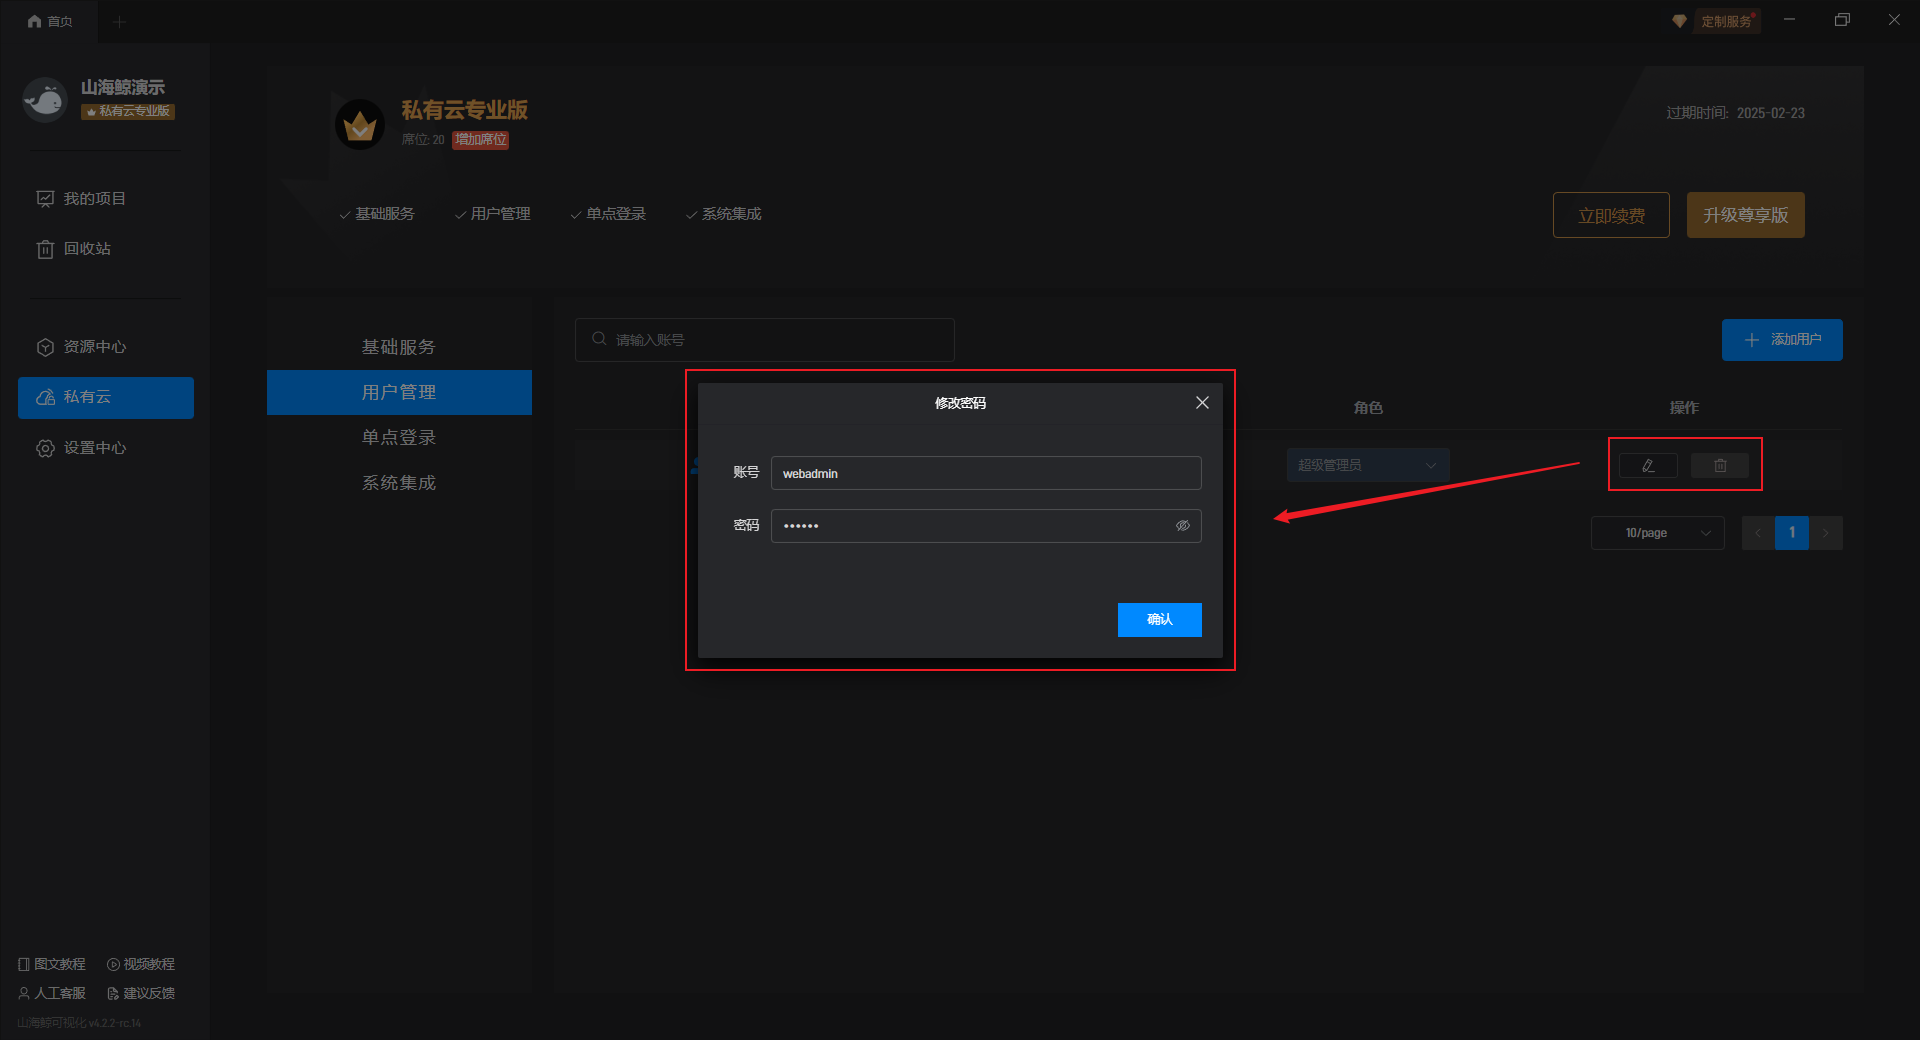This screenshot has width=1920, height=1040.
Task: Restore down the application window
Action: click(1842, 20)
